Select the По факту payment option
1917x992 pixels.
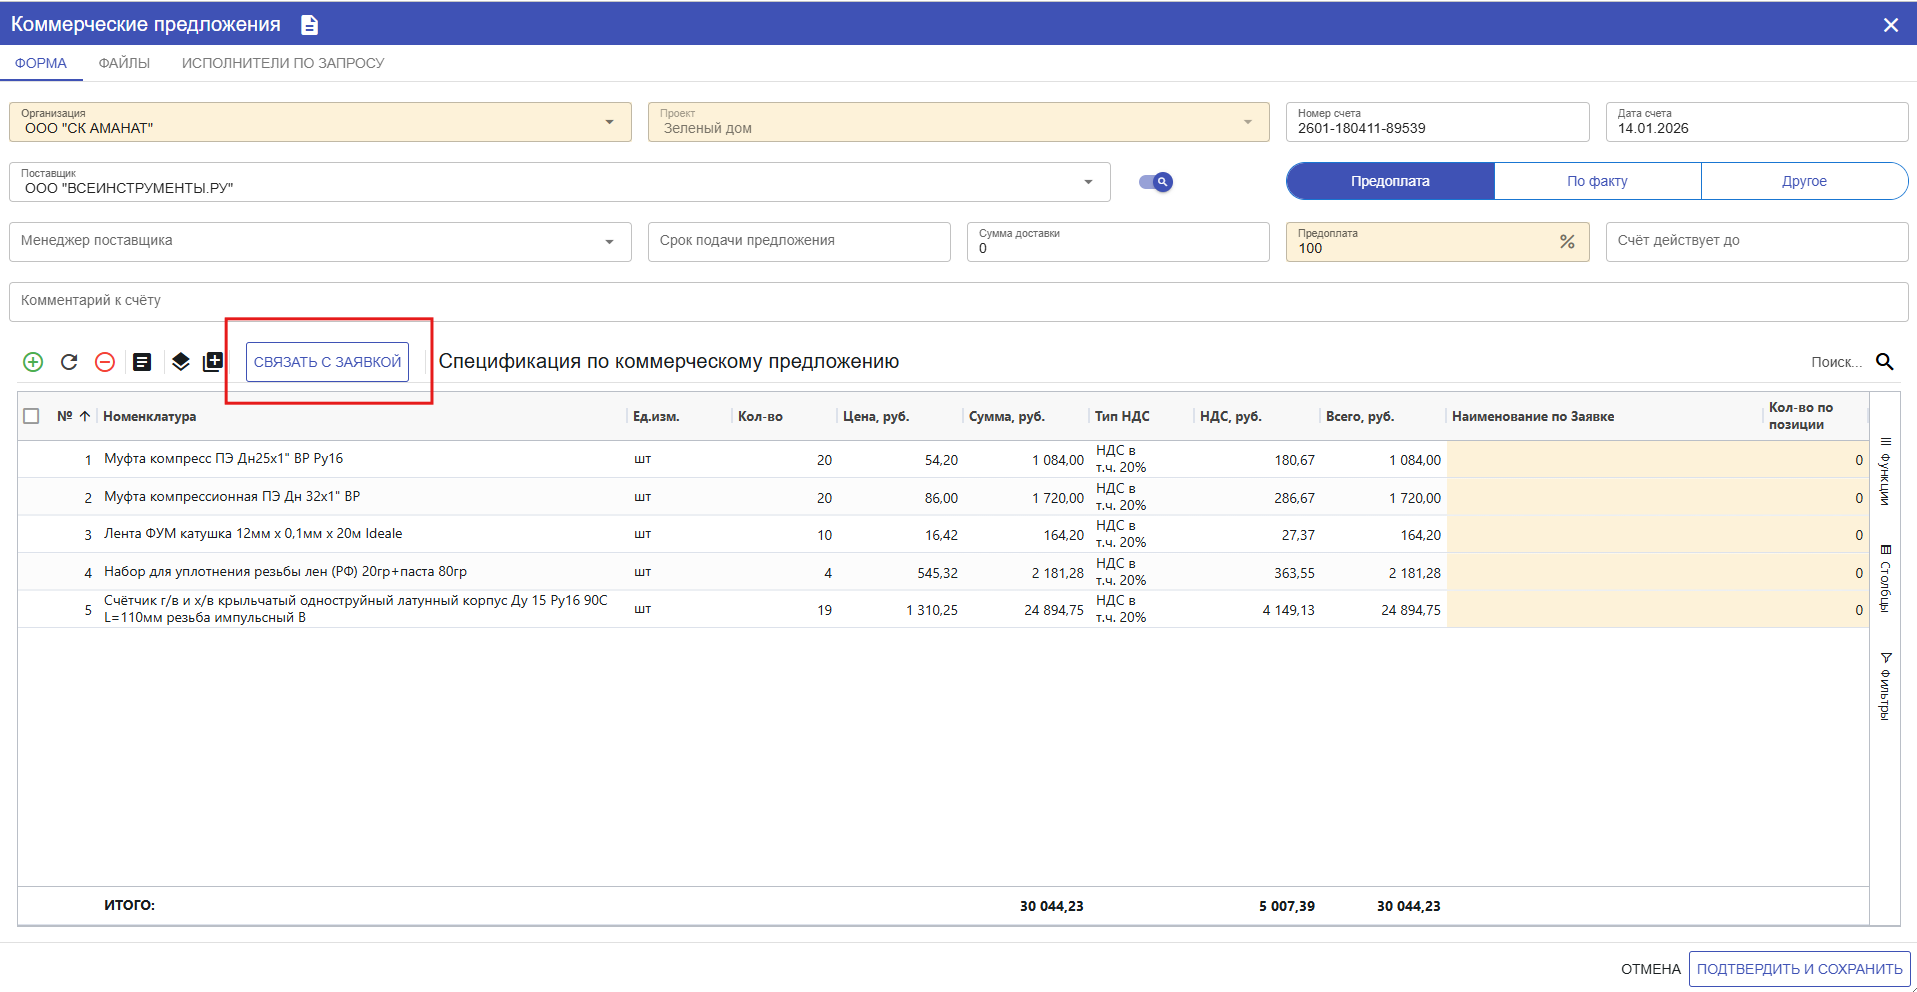point(1597,181)
